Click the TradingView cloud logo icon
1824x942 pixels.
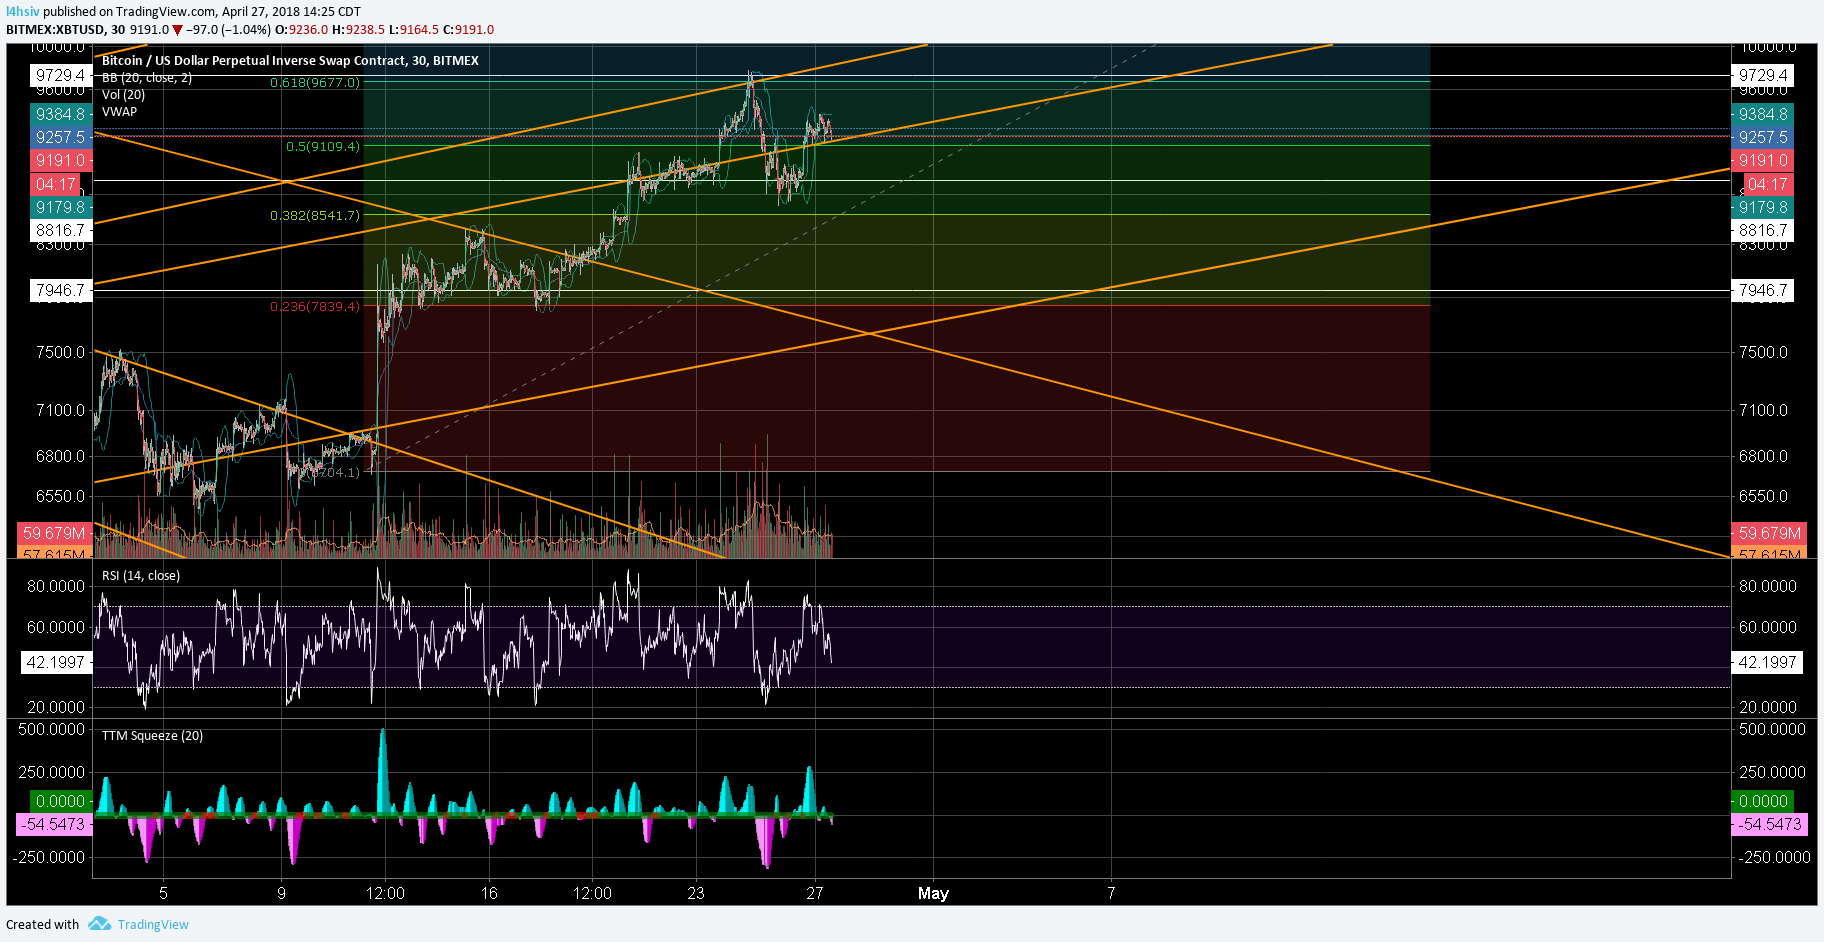pyautogui.click(x=99, y=924)
